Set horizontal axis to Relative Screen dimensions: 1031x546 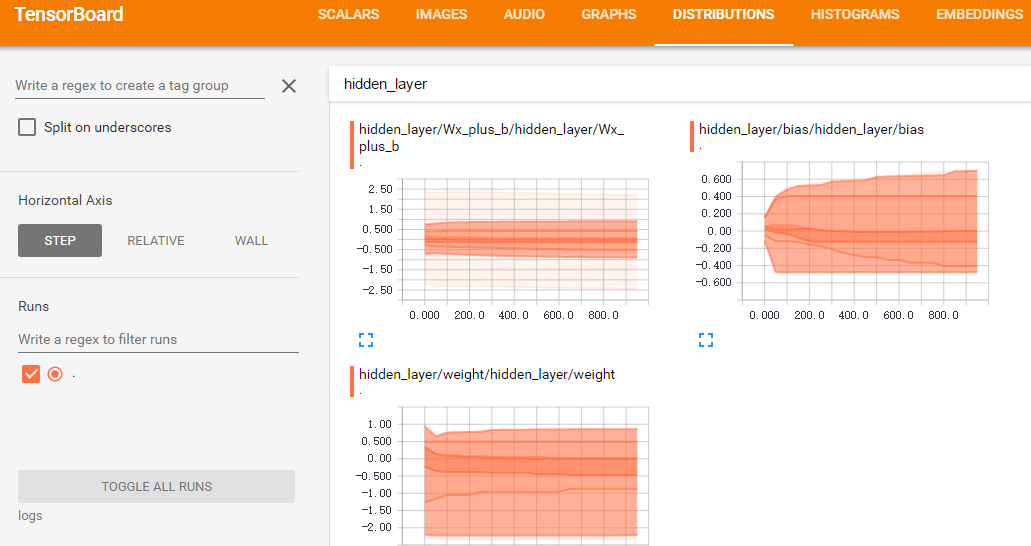pos(156,240)
